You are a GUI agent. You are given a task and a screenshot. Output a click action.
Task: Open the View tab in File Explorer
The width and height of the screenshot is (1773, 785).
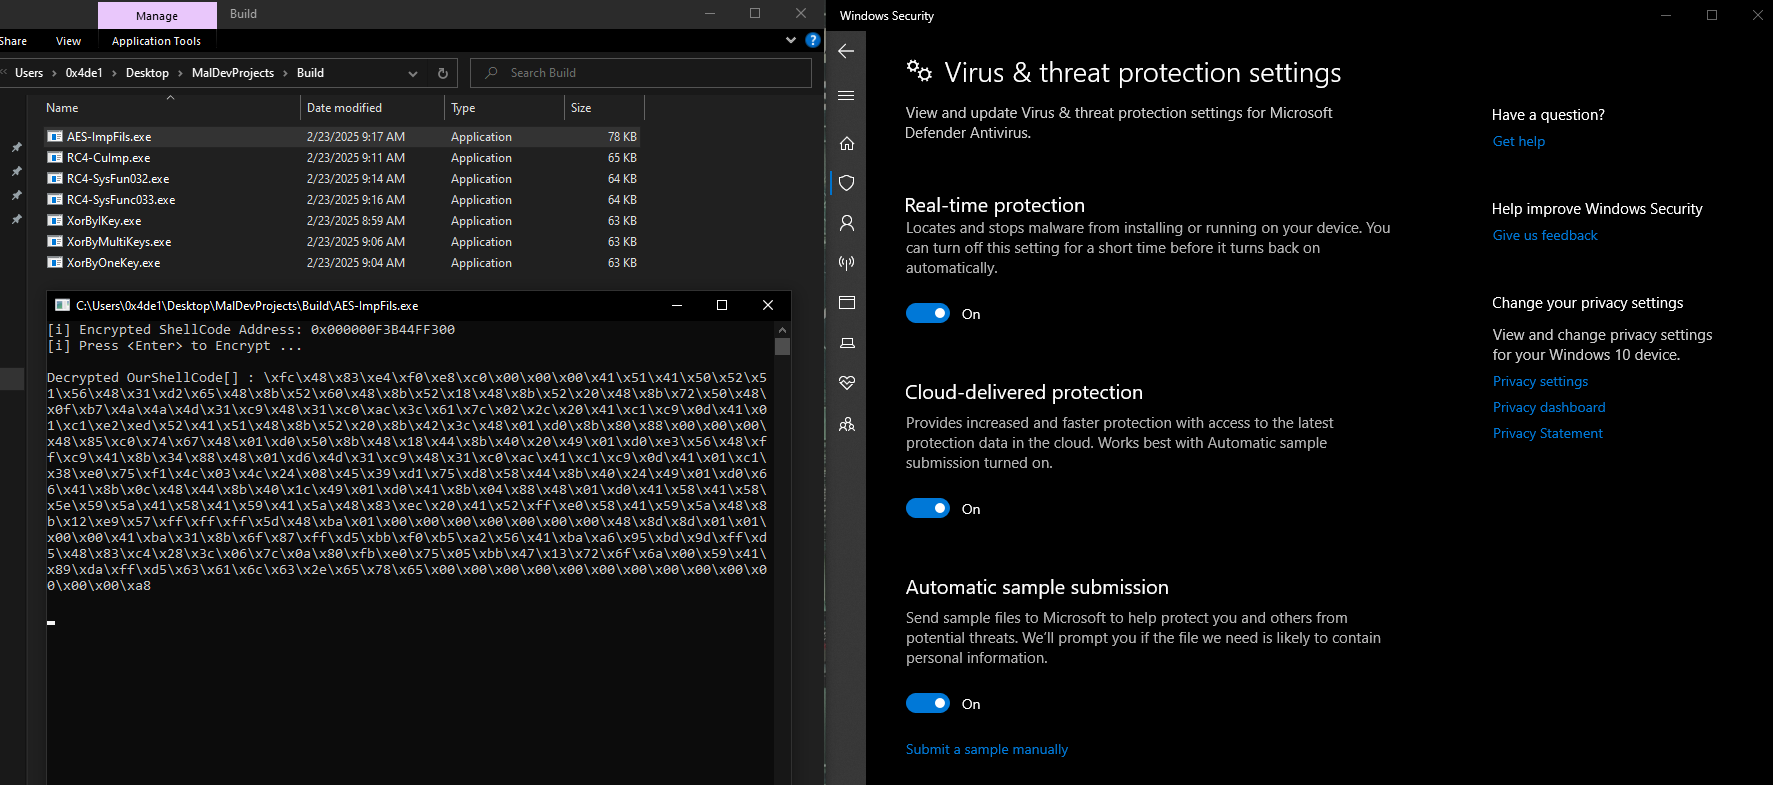click(69, 41)
